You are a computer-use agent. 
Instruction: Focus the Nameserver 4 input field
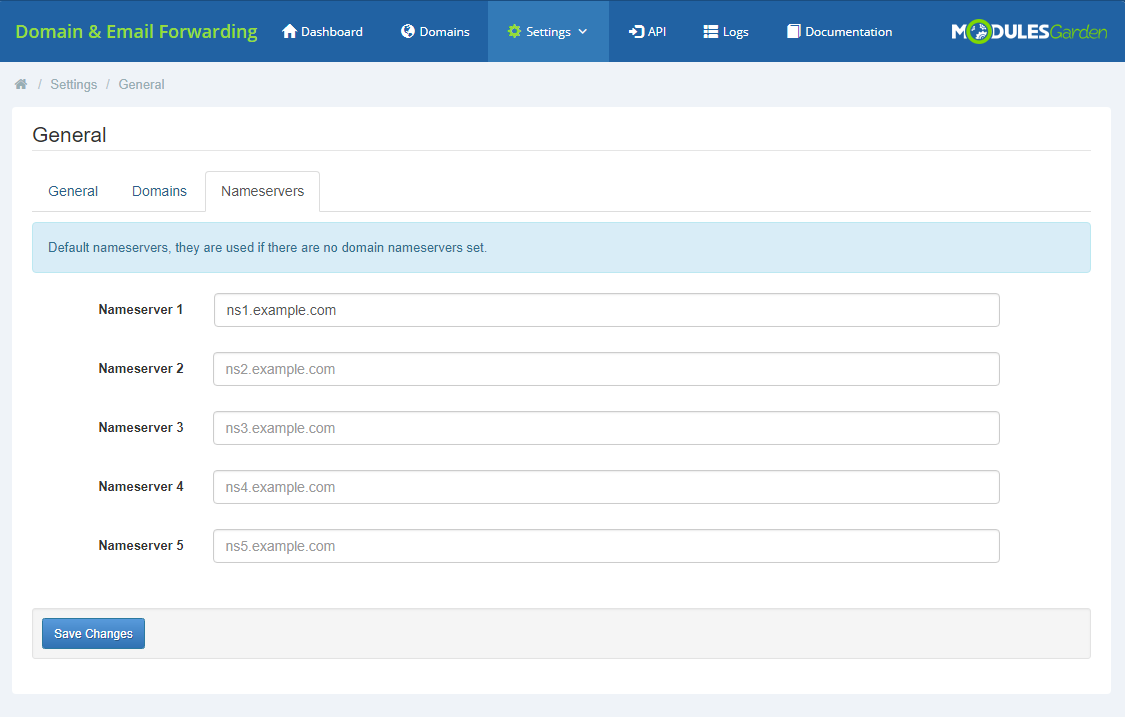click(x=606, y=487)
